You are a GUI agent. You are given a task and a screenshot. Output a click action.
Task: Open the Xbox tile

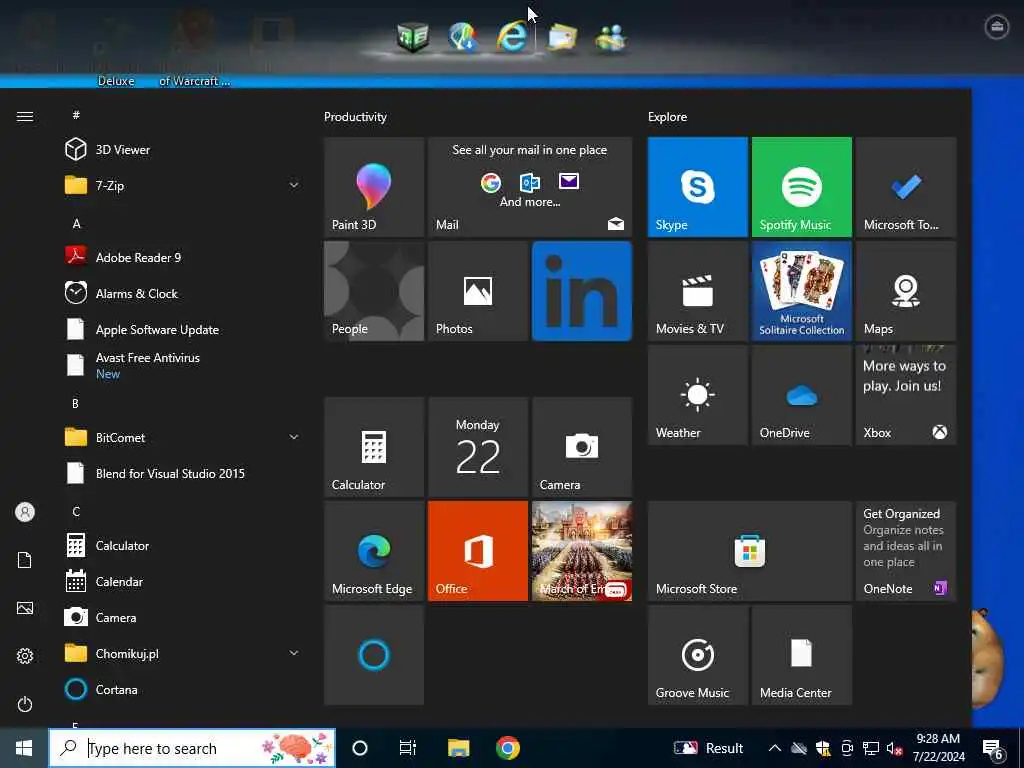[906, 395]
